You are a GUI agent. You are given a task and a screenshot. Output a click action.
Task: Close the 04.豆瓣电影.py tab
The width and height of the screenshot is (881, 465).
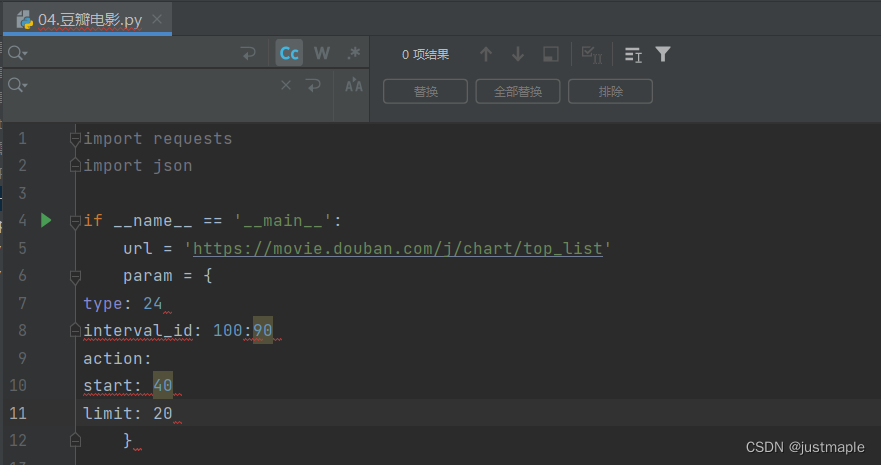click(157, 19)
